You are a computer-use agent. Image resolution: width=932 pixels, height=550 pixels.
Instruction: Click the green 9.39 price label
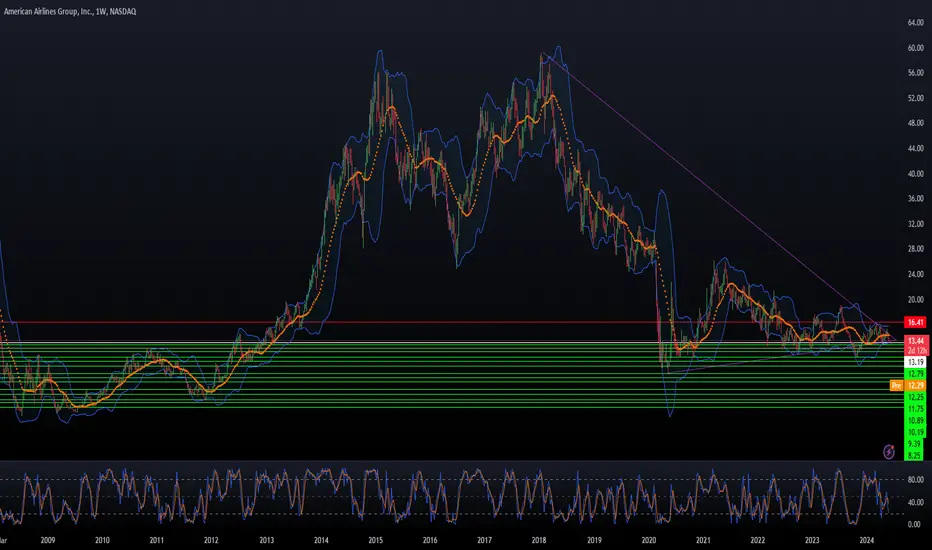(914, 444)
